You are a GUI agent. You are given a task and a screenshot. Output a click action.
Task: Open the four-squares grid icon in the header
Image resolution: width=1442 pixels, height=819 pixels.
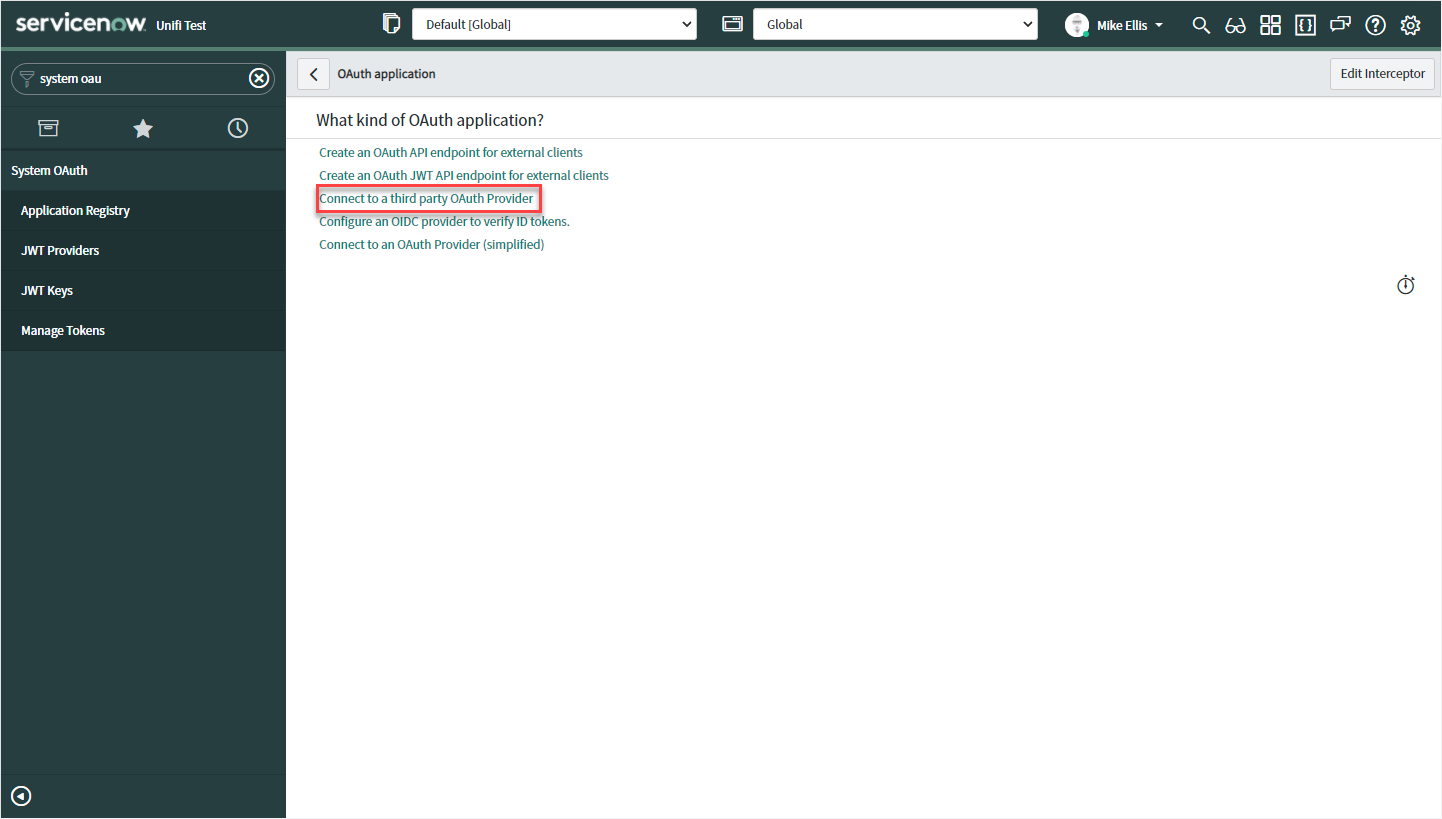(1270, 25)
